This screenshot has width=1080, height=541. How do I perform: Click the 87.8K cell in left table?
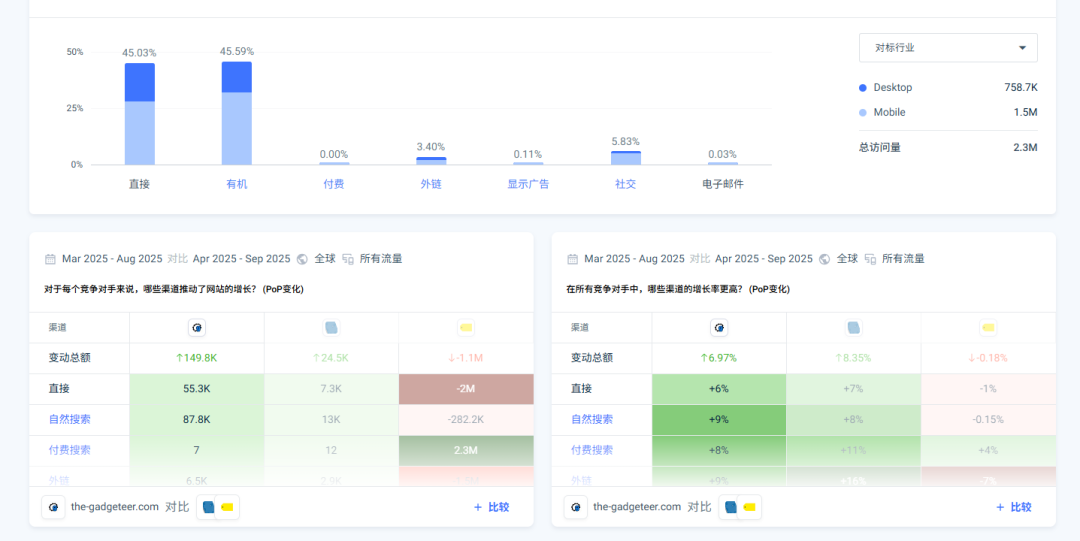pyautogui.click(x=197, y=420)
